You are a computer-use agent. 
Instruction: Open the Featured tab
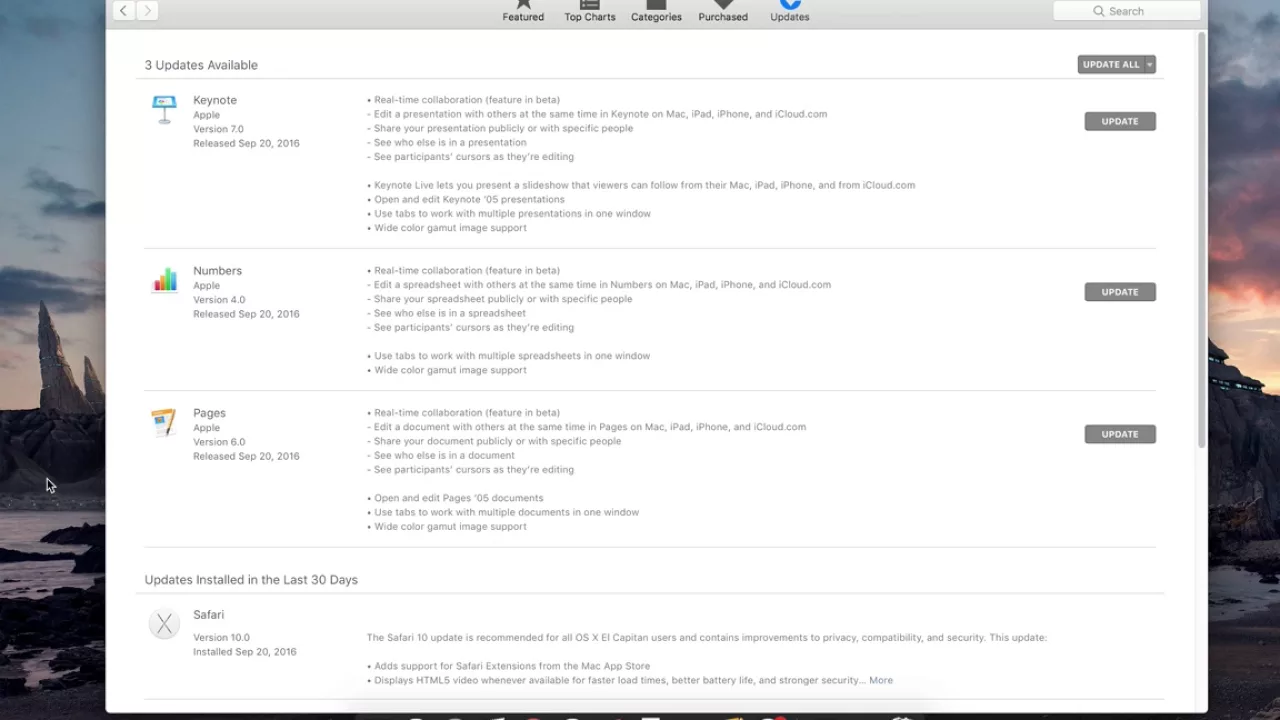point(523,11)
